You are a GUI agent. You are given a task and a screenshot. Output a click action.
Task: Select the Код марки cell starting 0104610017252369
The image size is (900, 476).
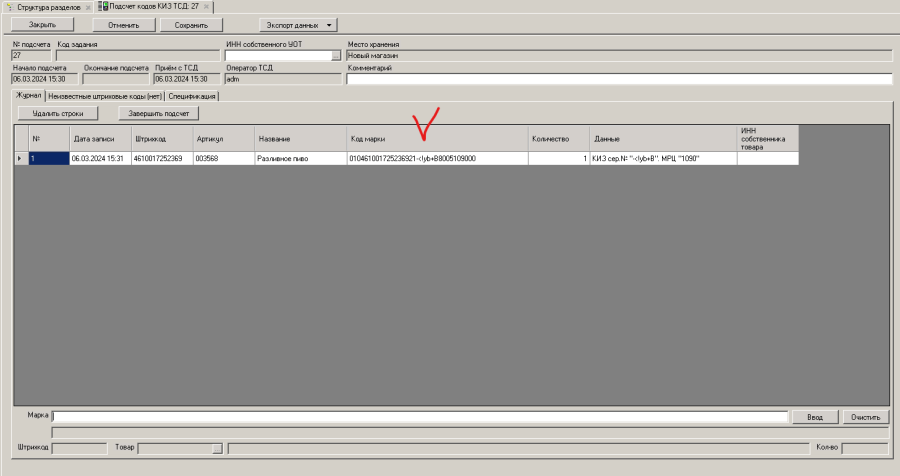[437, 158]
